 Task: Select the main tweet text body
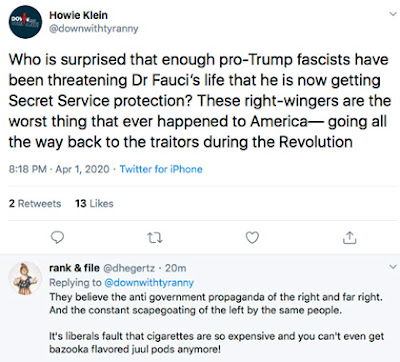(x=199, y=101)
